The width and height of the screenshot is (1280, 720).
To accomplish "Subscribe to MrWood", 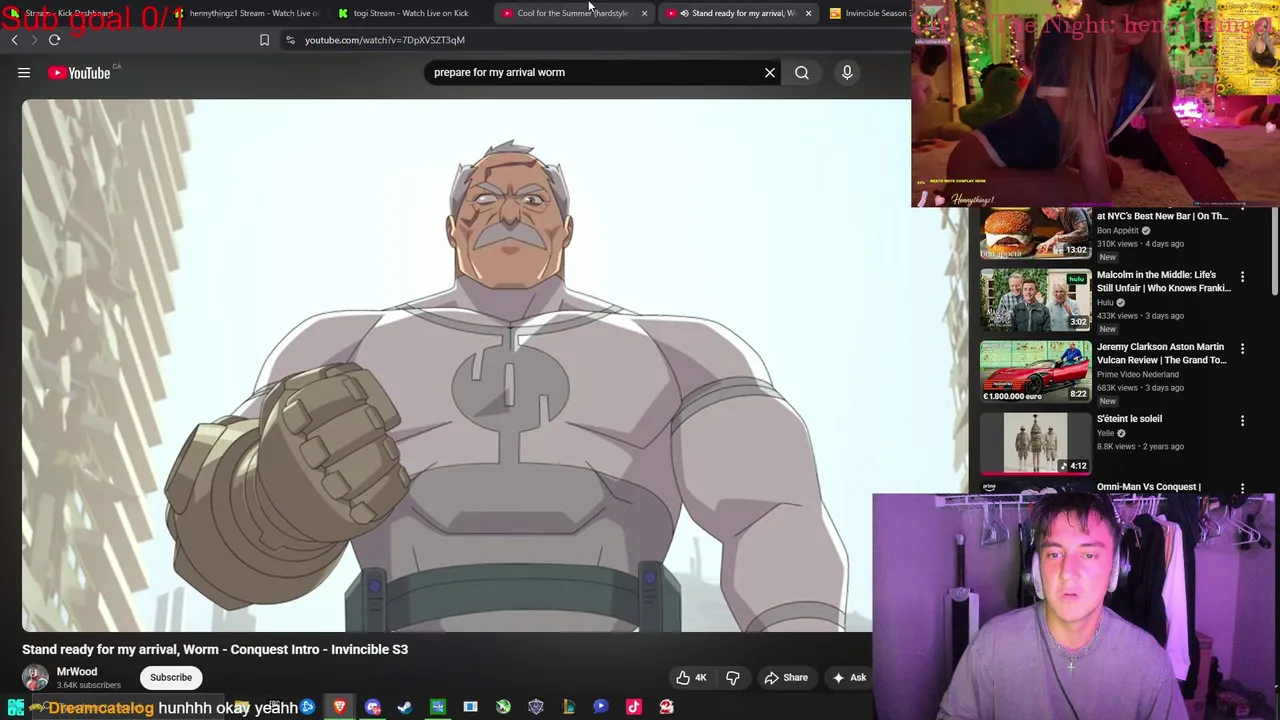I will click(171, 677).
